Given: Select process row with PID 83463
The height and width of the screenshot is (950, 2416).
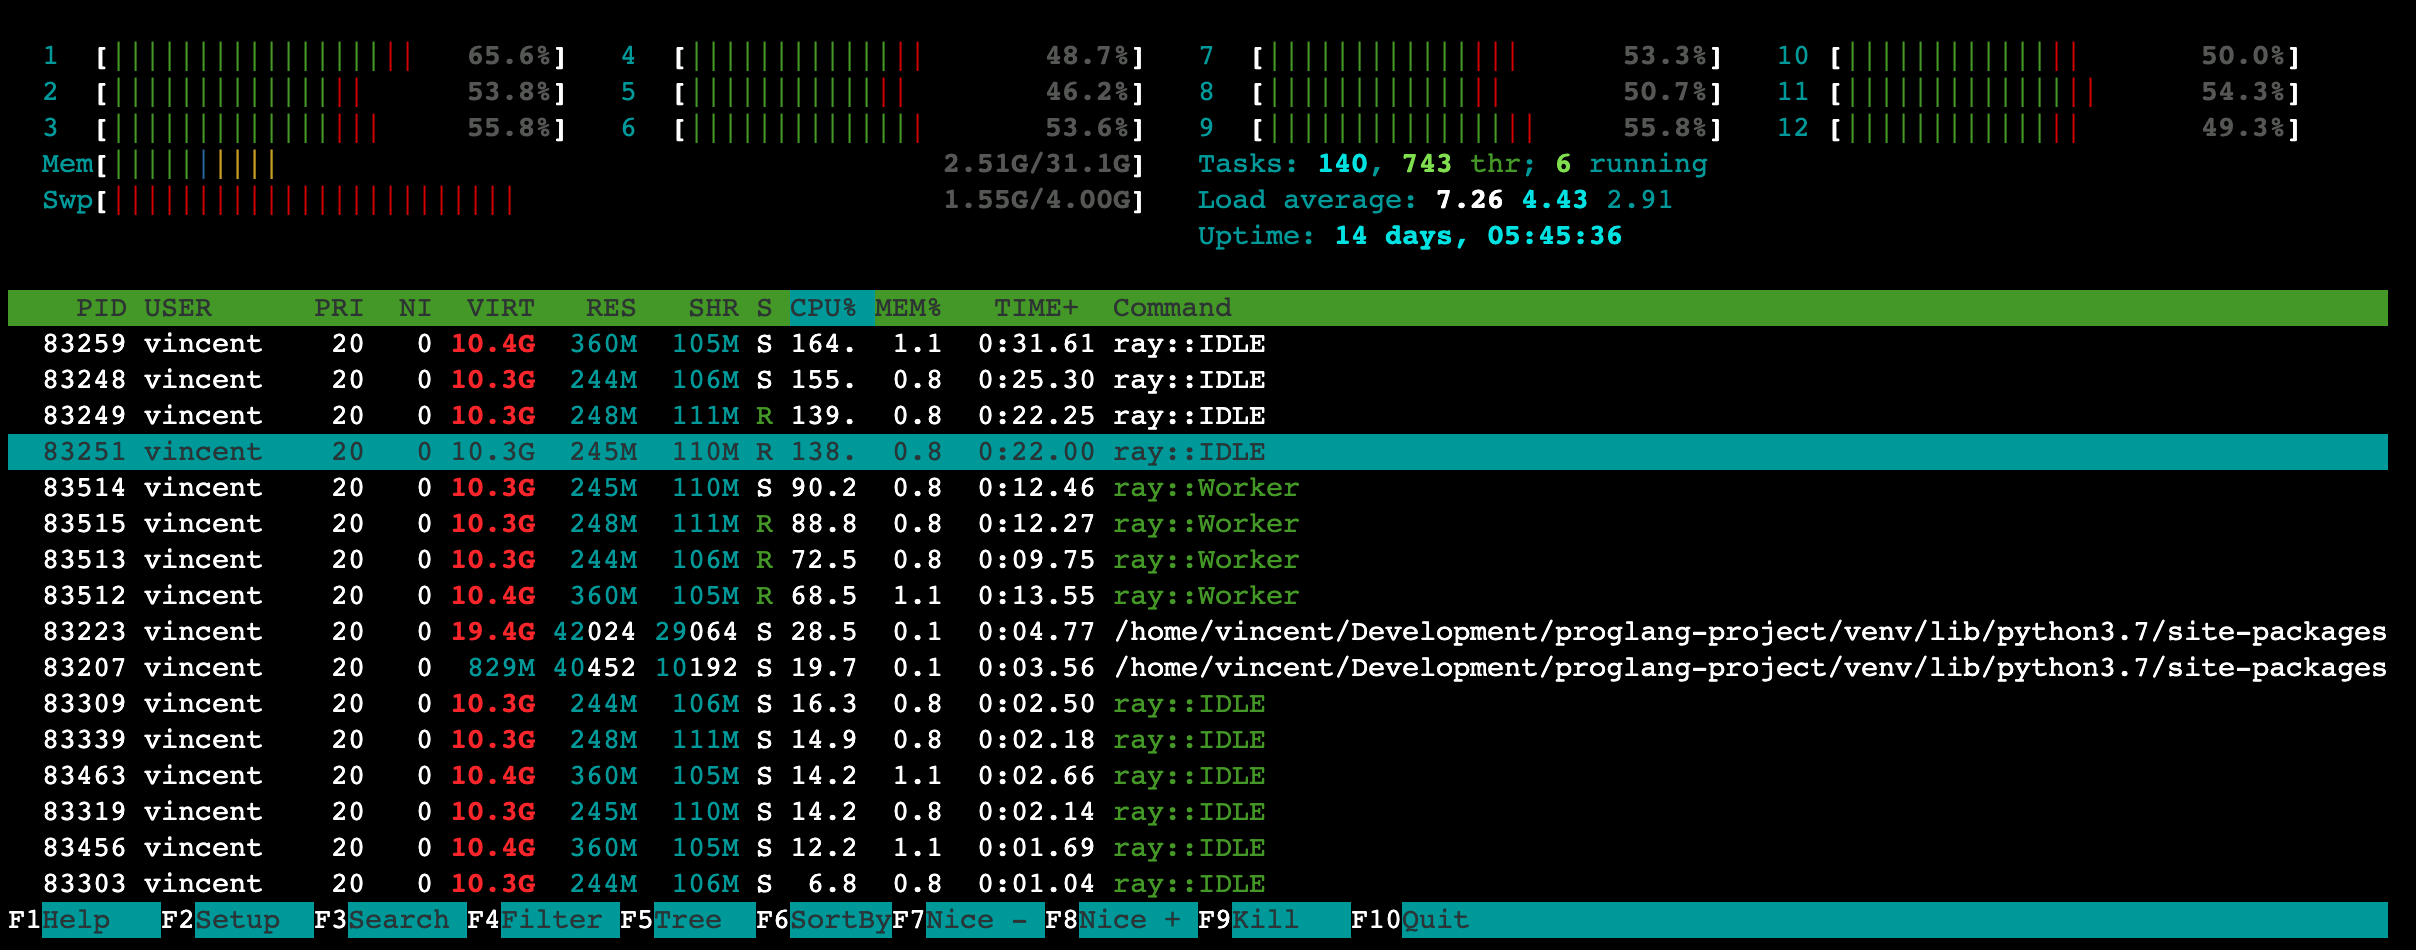Looking at the screenshot, I should (x=1198, y=776).
